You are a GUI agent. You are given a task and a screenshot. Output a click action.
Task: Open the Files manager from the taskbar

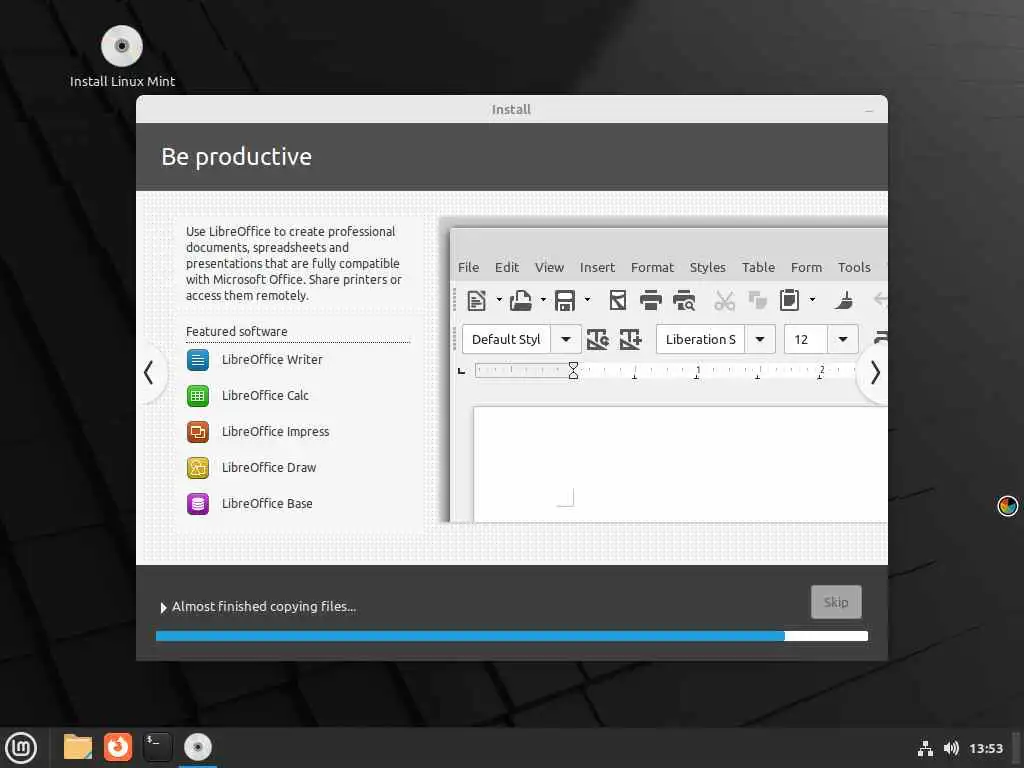click(x=78, y=747)
